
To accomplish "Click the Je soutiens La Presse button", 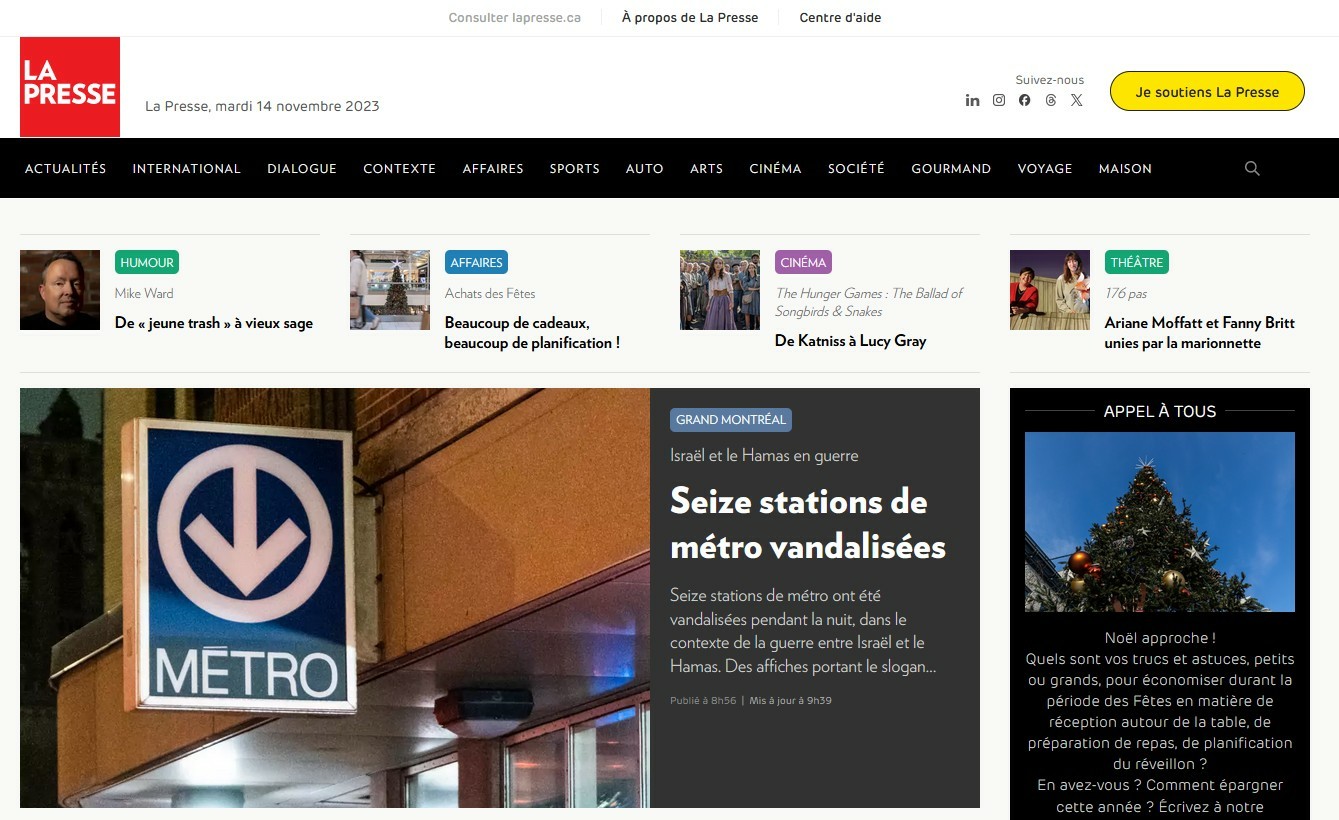I will click(x=1207, y=91).
